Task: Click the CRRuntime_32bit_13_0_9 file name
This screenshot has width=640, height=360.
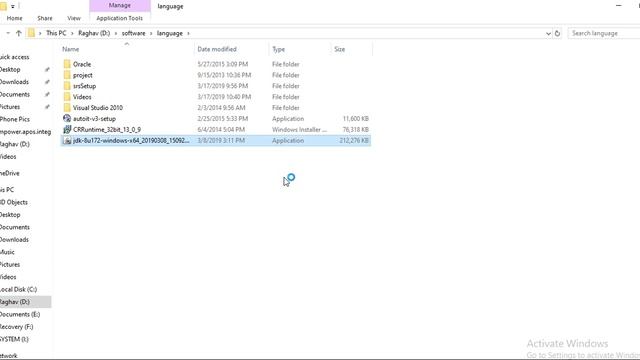Action: [107, 129]
